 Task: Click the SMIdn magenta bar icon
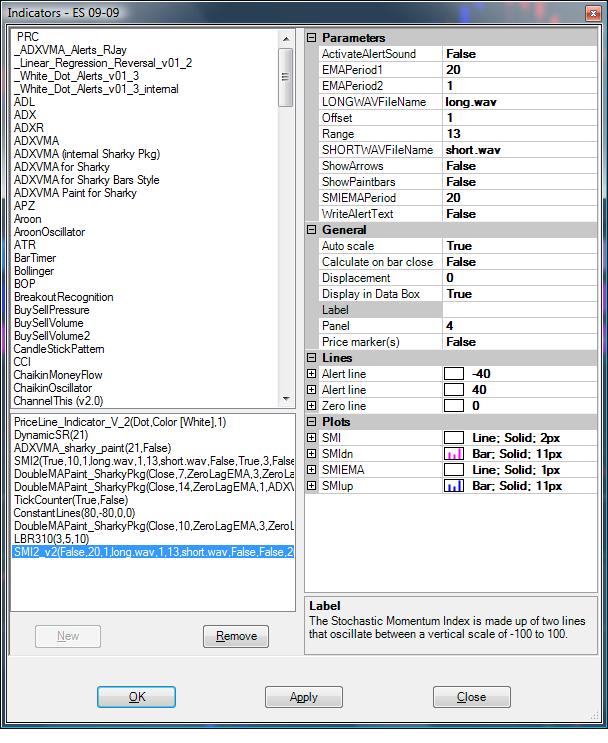click(454, 454)
